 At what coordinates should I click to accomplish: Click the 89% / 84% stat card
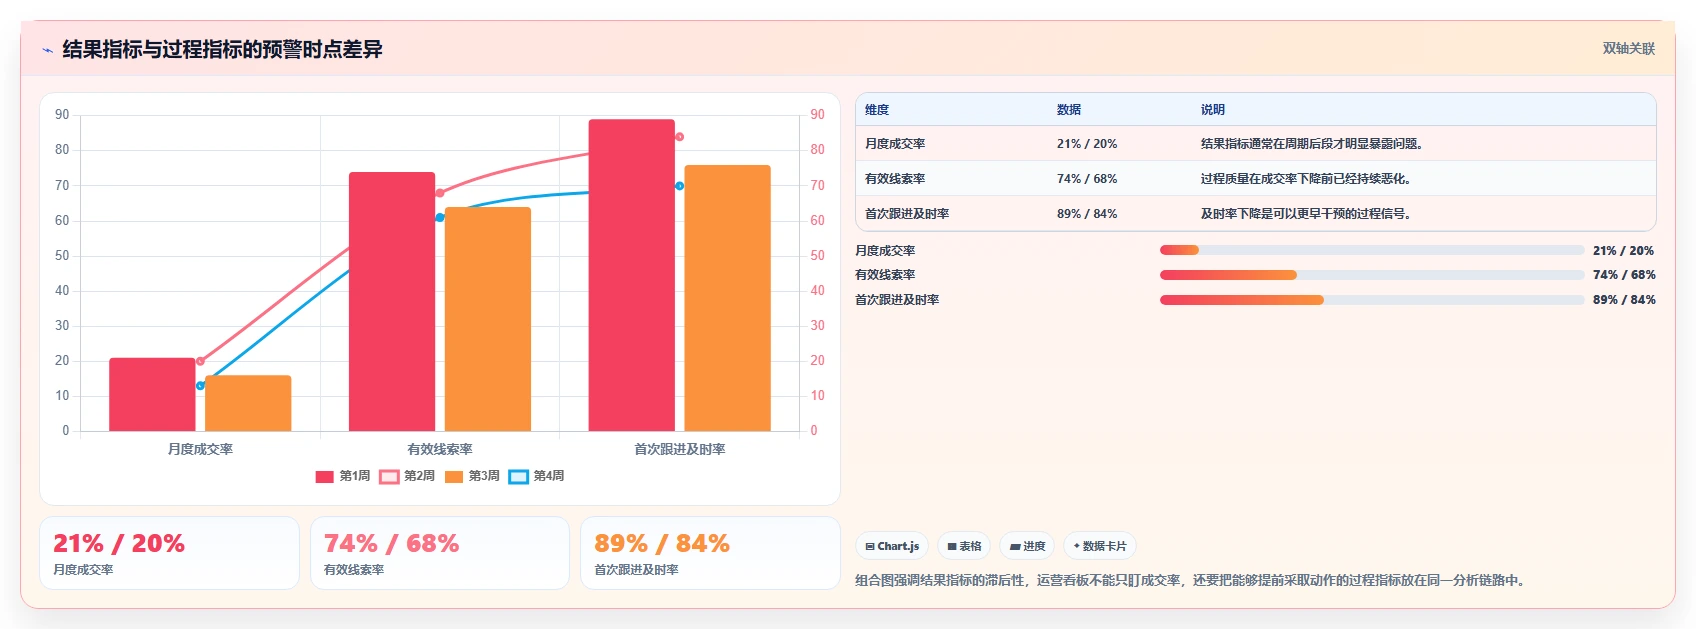tap(710, 553)
